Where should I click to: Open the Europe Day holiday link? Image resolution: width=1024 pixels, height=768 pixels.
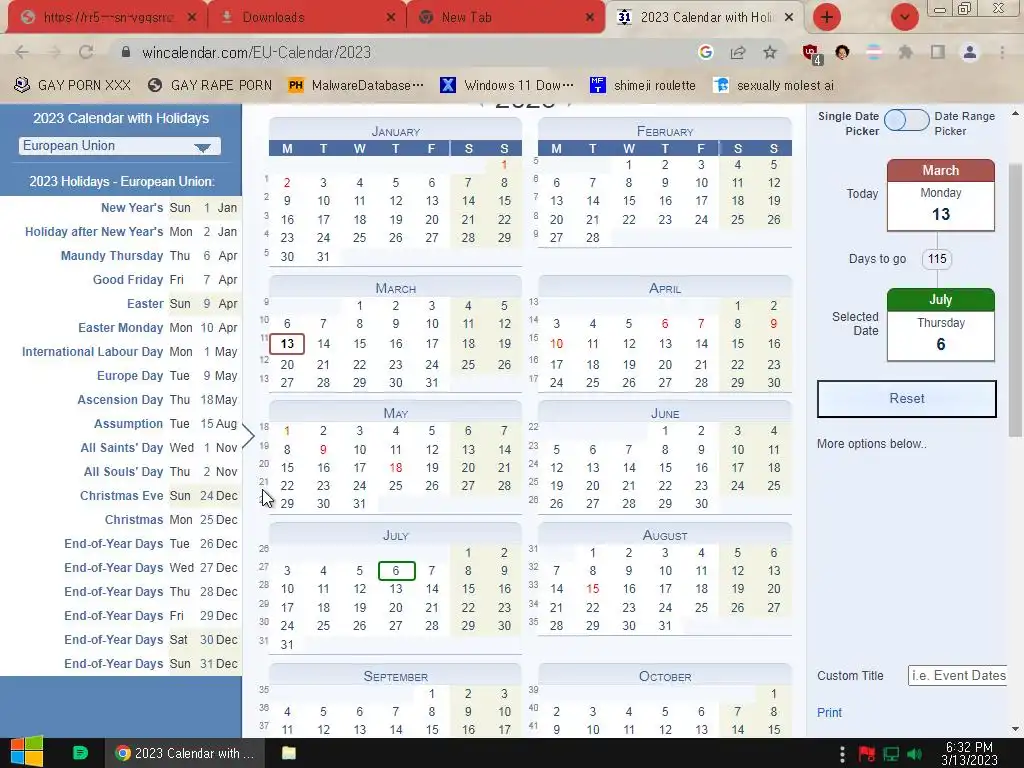point(130,376)
